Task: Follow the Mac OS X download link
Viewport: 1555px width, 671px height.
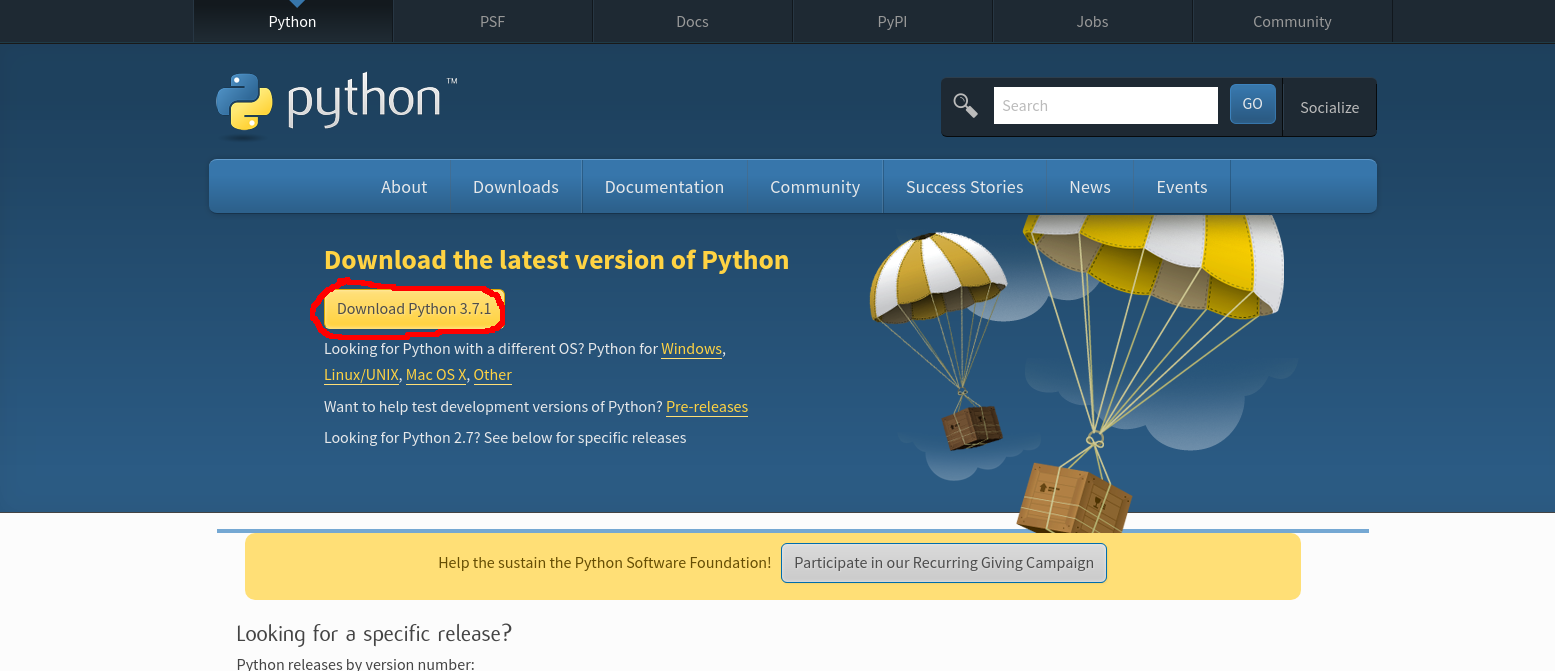Action: coord(436,375)
